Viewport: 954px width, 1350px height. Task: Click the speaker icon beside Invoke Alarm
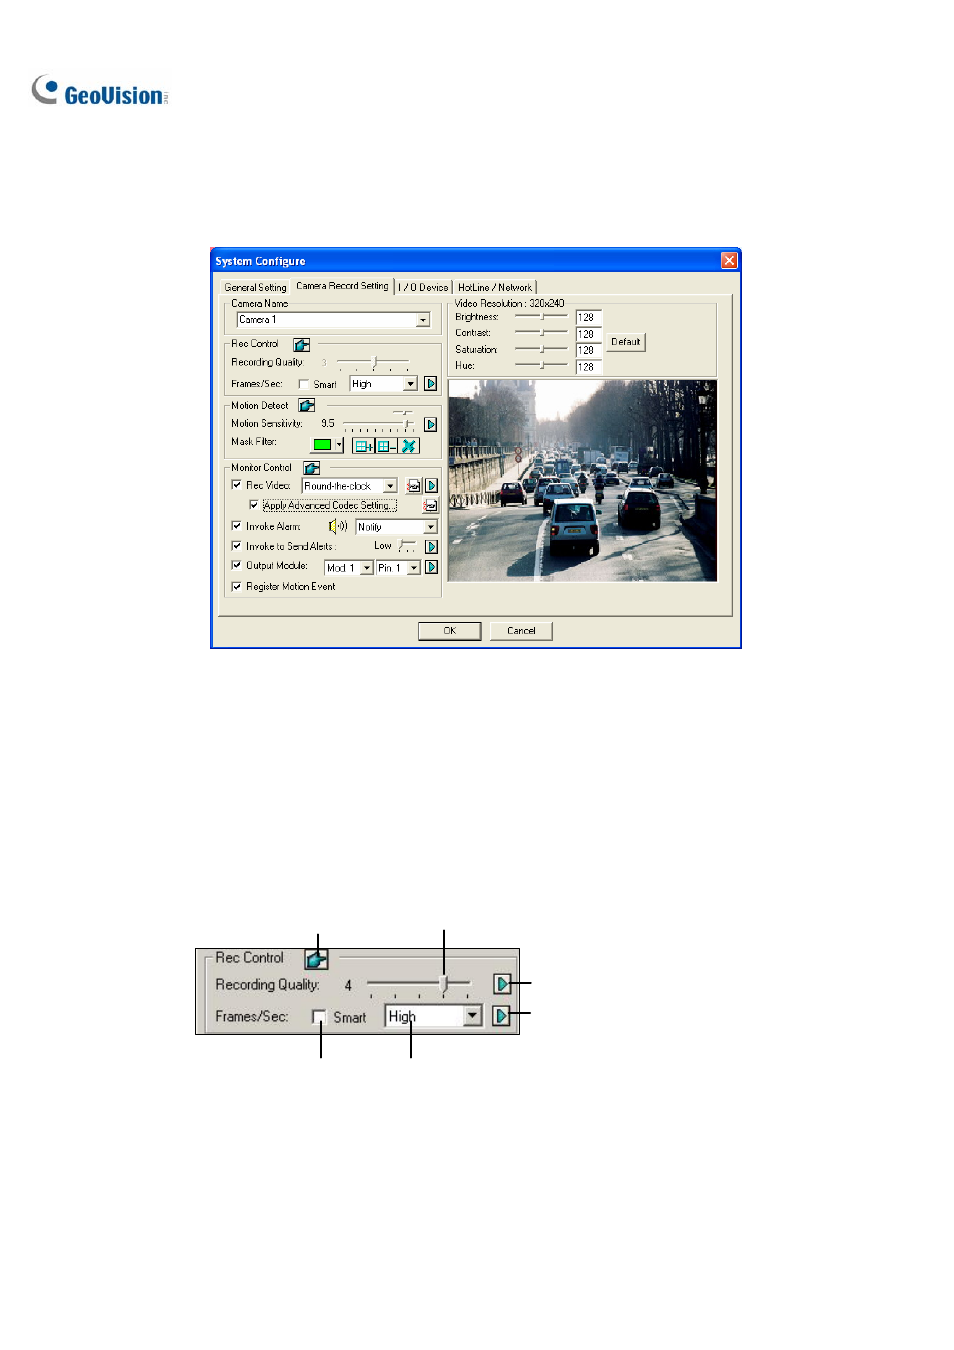(x=338, y=526)
